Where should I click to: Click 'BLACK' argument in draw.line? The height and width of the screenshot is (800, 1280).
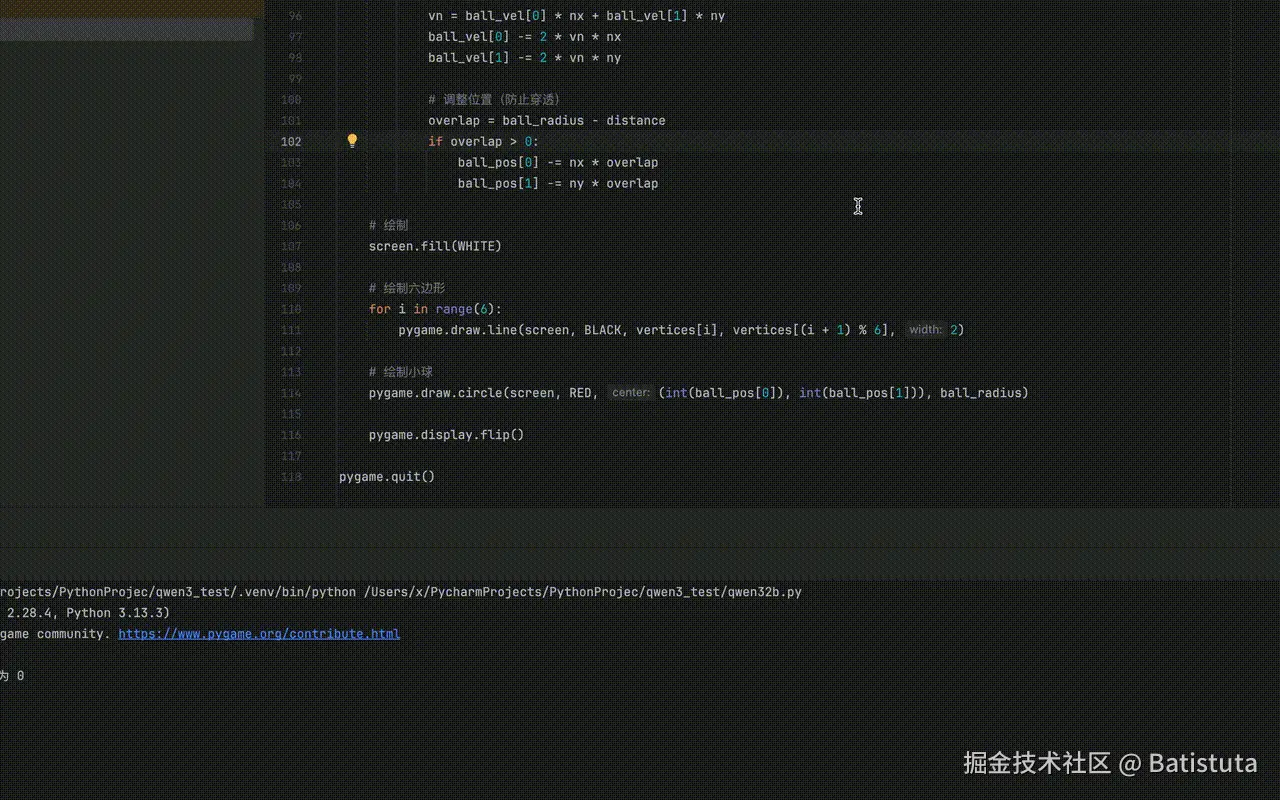pos(602,330)
